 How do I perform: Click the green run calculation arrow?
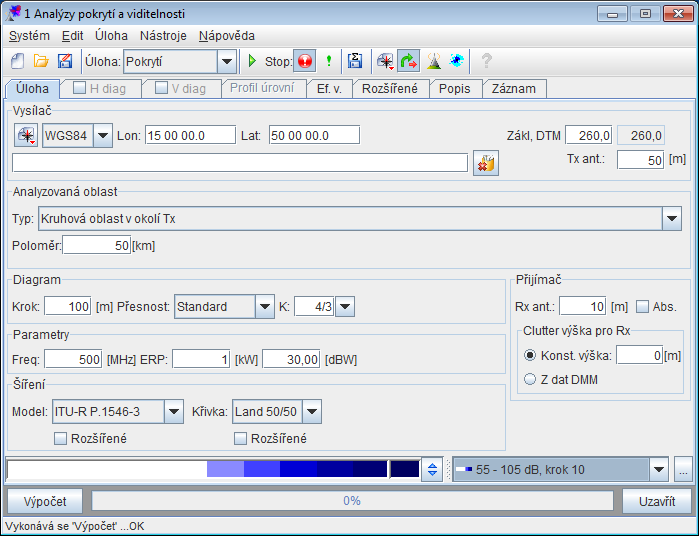pyautogui.click(x=252, y=62)
